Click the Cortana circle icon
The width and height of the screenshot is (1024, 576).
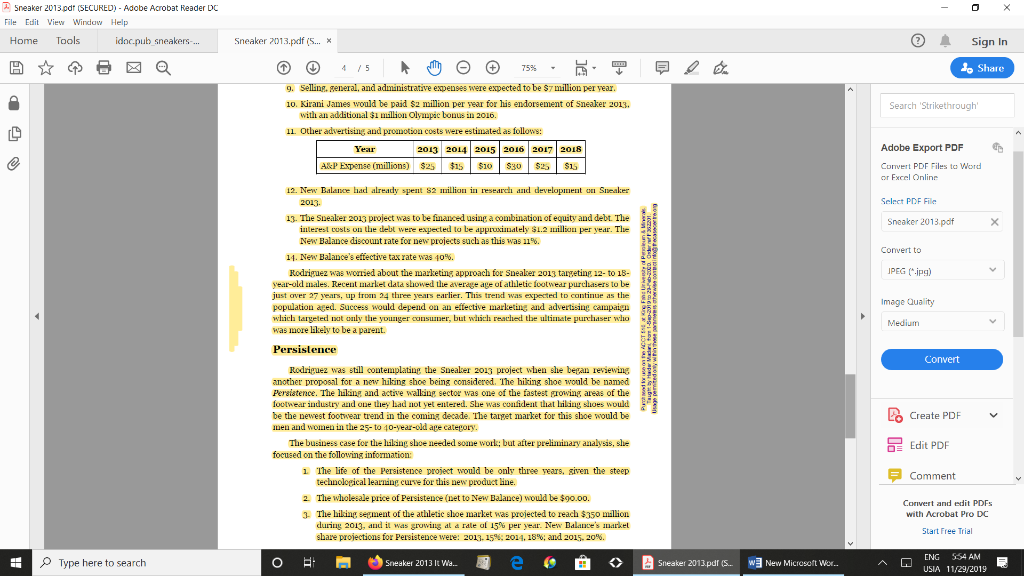point(277,562)
